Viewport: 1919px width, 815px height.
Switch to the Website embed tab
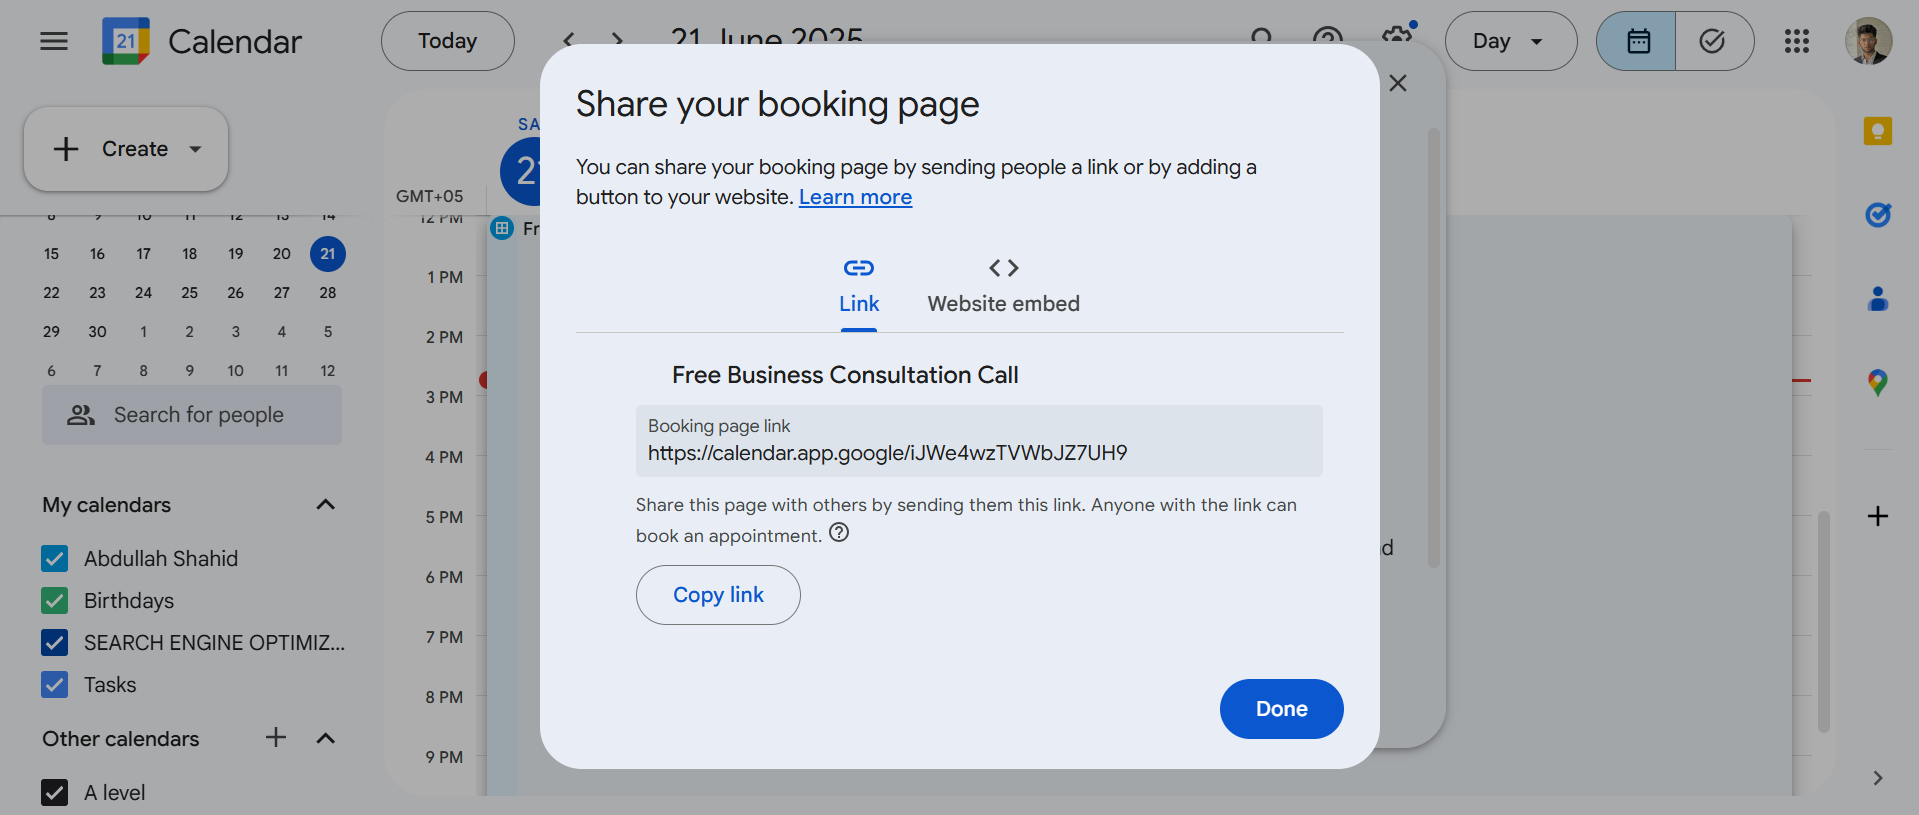coord(1003,286)
